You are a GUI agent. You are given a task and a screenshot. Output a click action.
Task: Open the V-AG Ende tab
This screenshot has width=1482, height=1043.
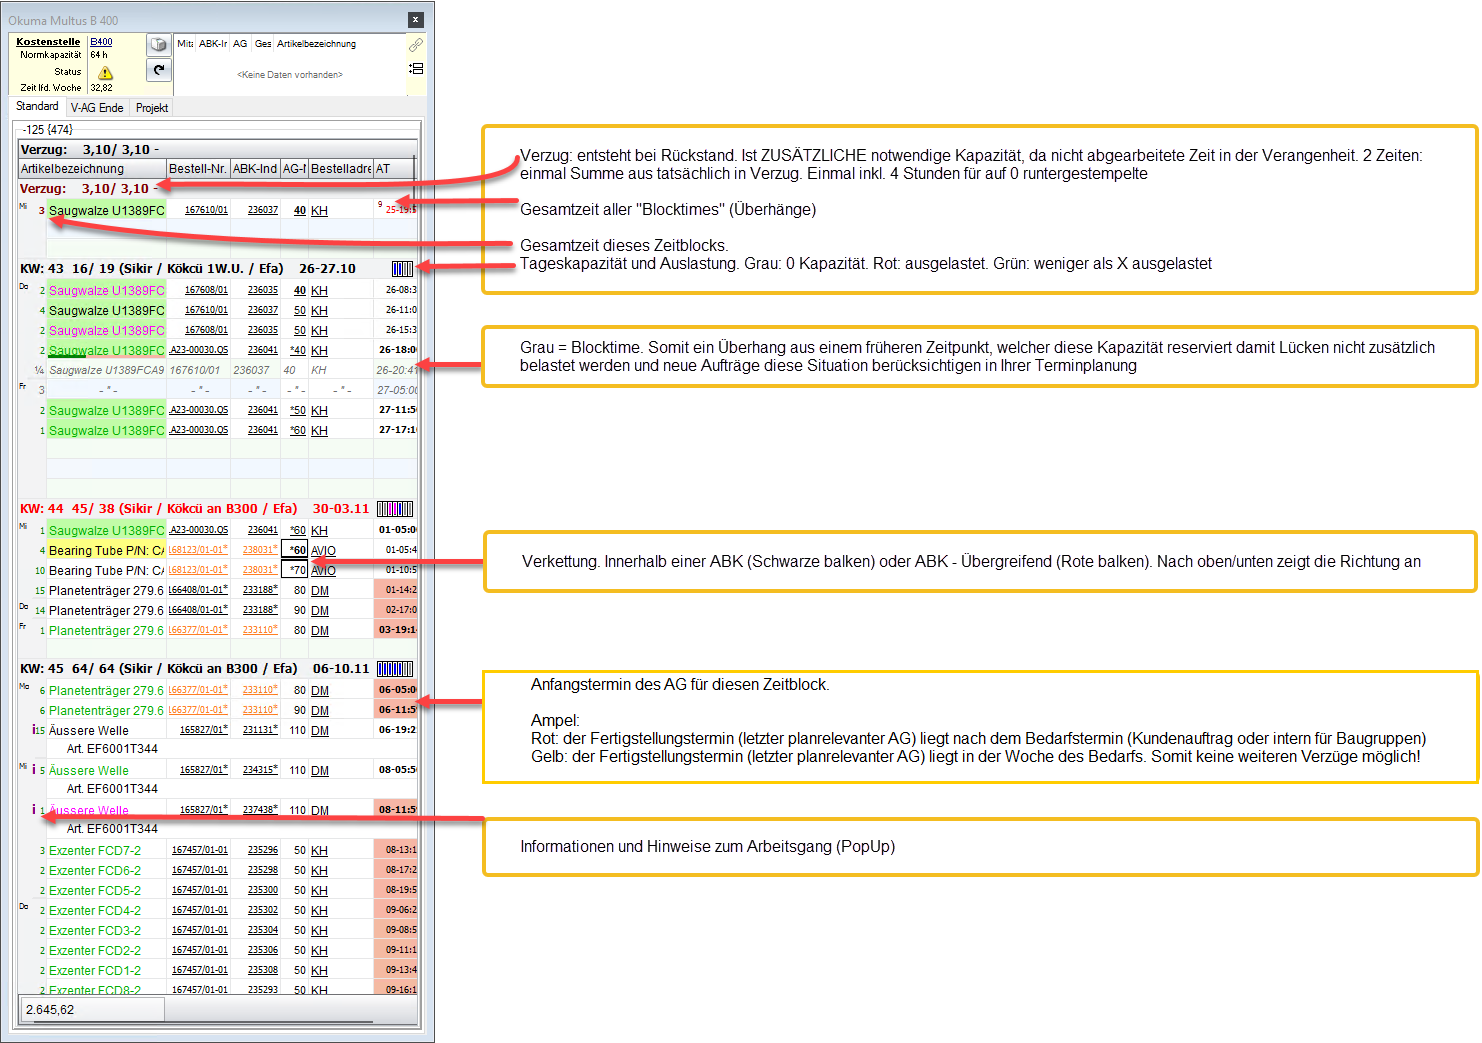point(97,108)
